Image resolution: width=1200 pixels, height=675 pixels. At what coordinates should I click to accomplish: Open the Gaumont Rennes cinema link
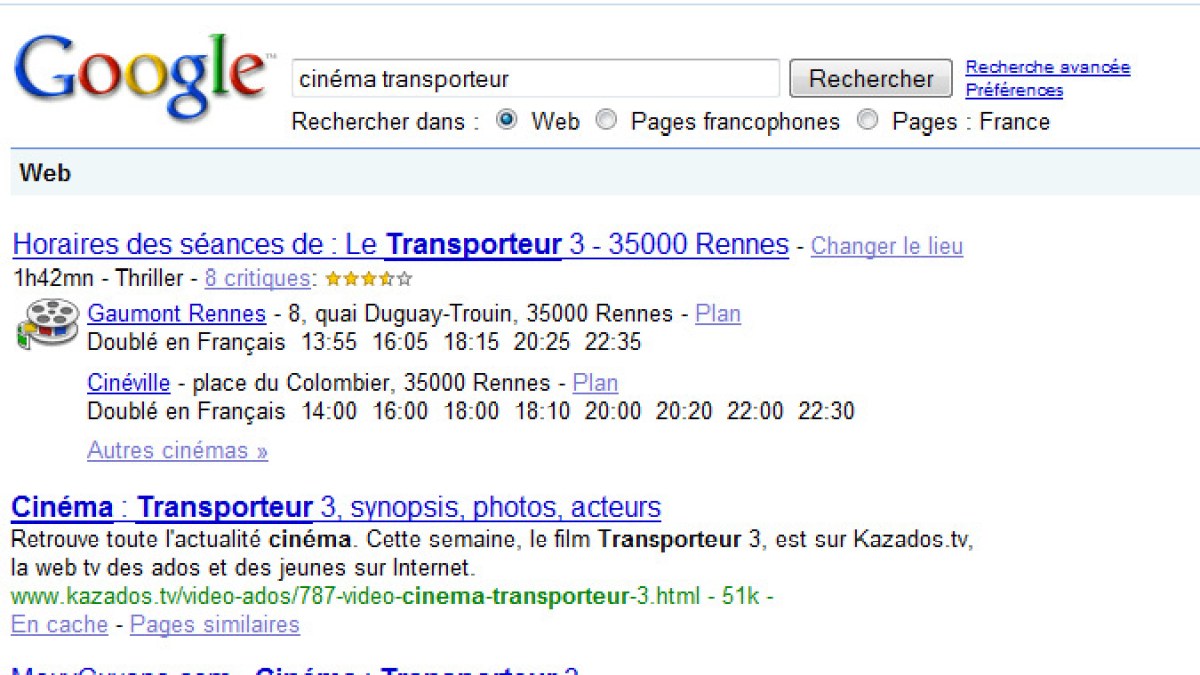[x=177, y=314]
